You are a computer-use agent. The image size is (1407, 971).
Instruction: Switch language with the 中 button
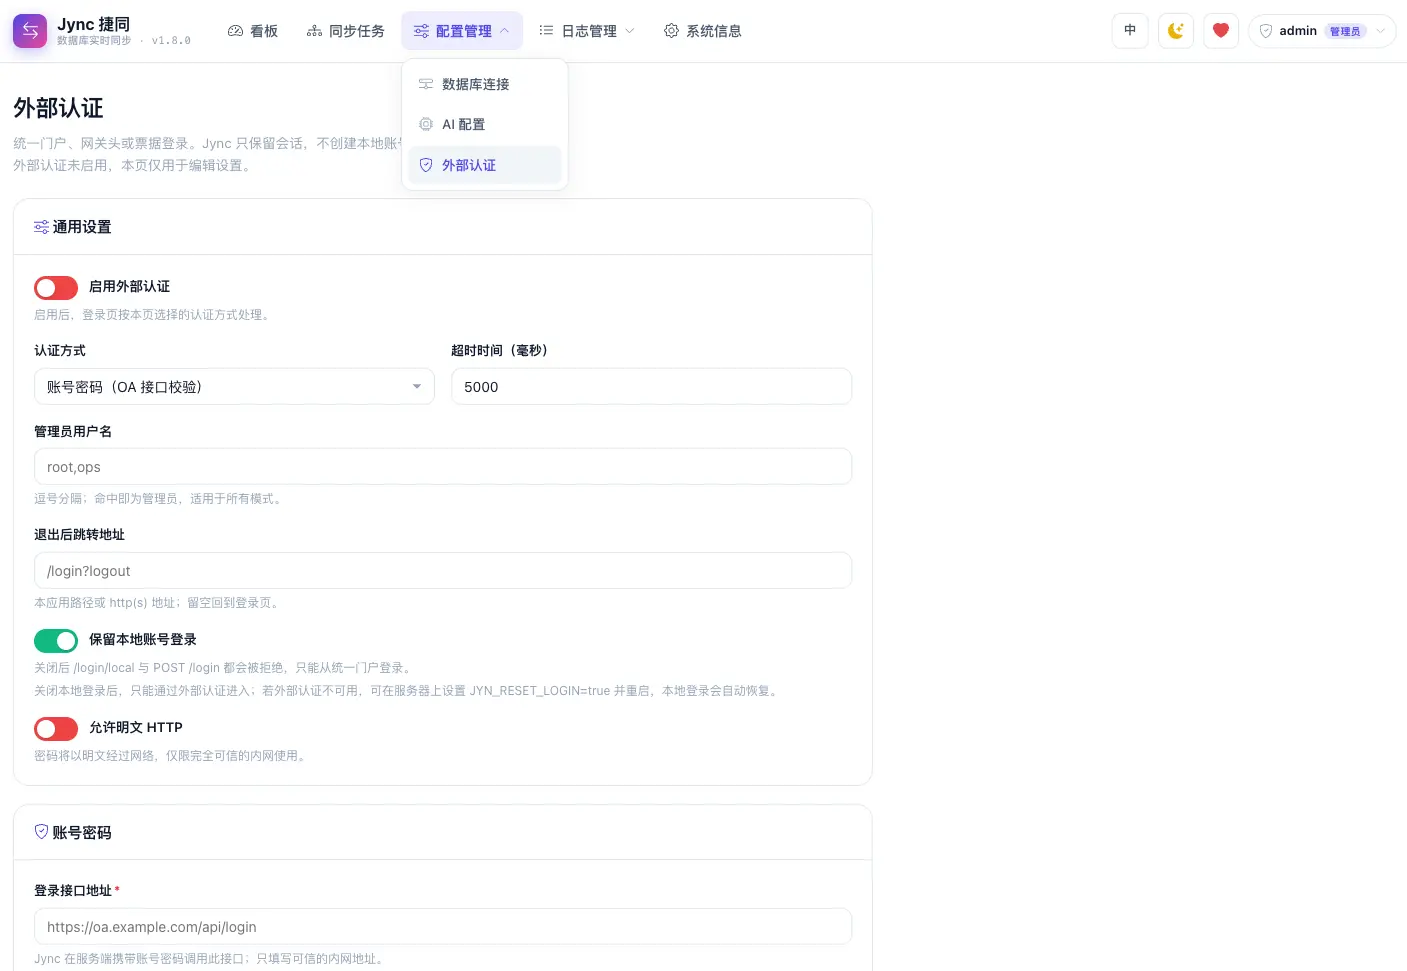(1130, 31)
